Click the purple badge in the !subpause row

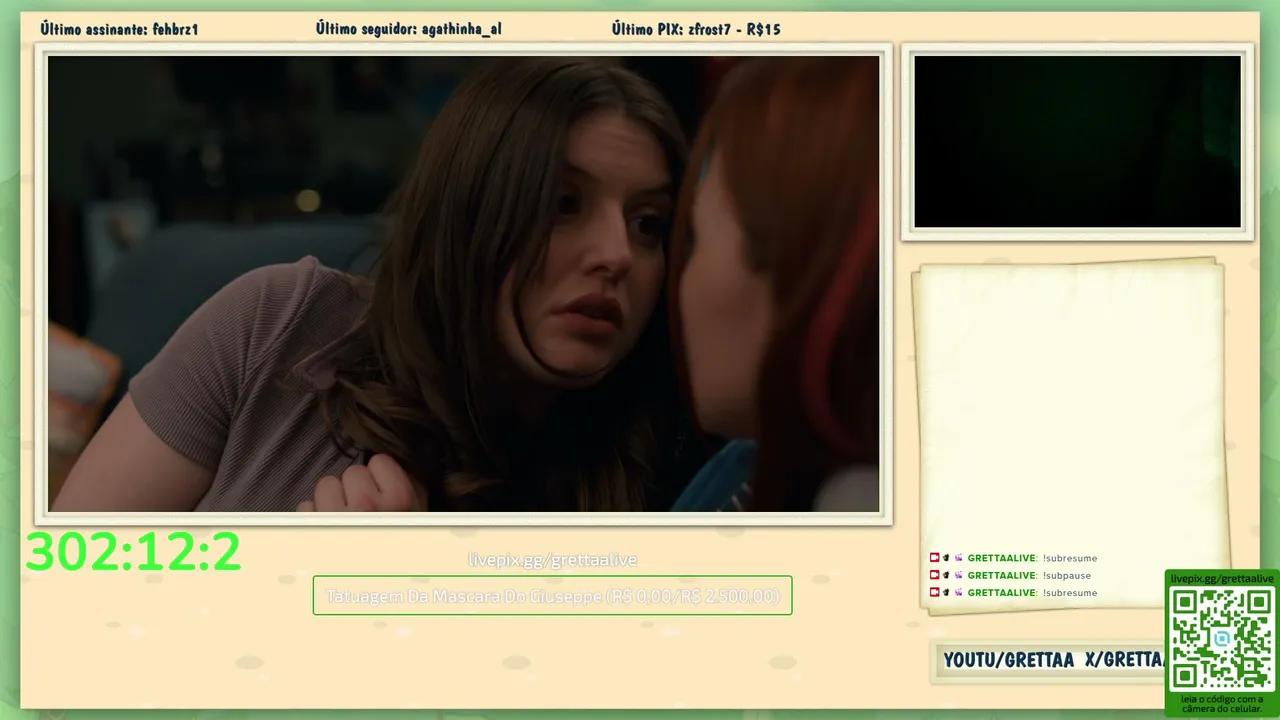958,575
